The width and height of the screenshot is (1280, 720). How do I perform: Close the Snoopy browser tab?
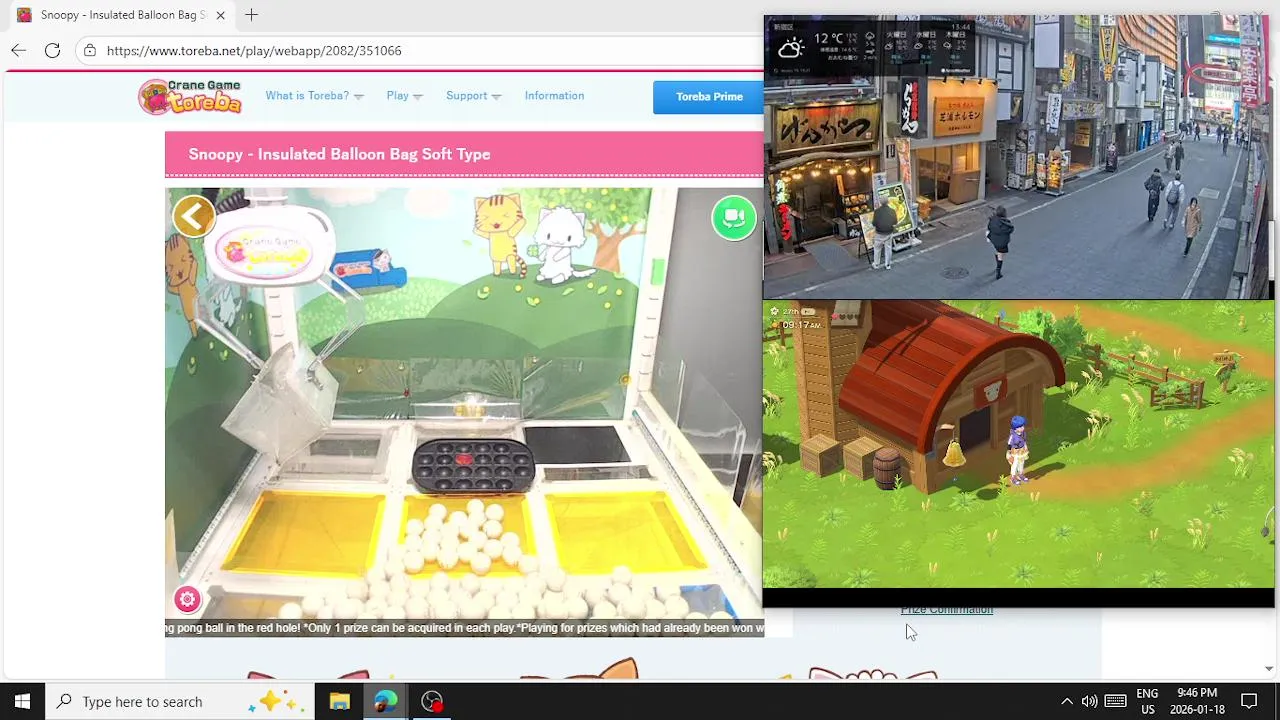tap(220, 15)
